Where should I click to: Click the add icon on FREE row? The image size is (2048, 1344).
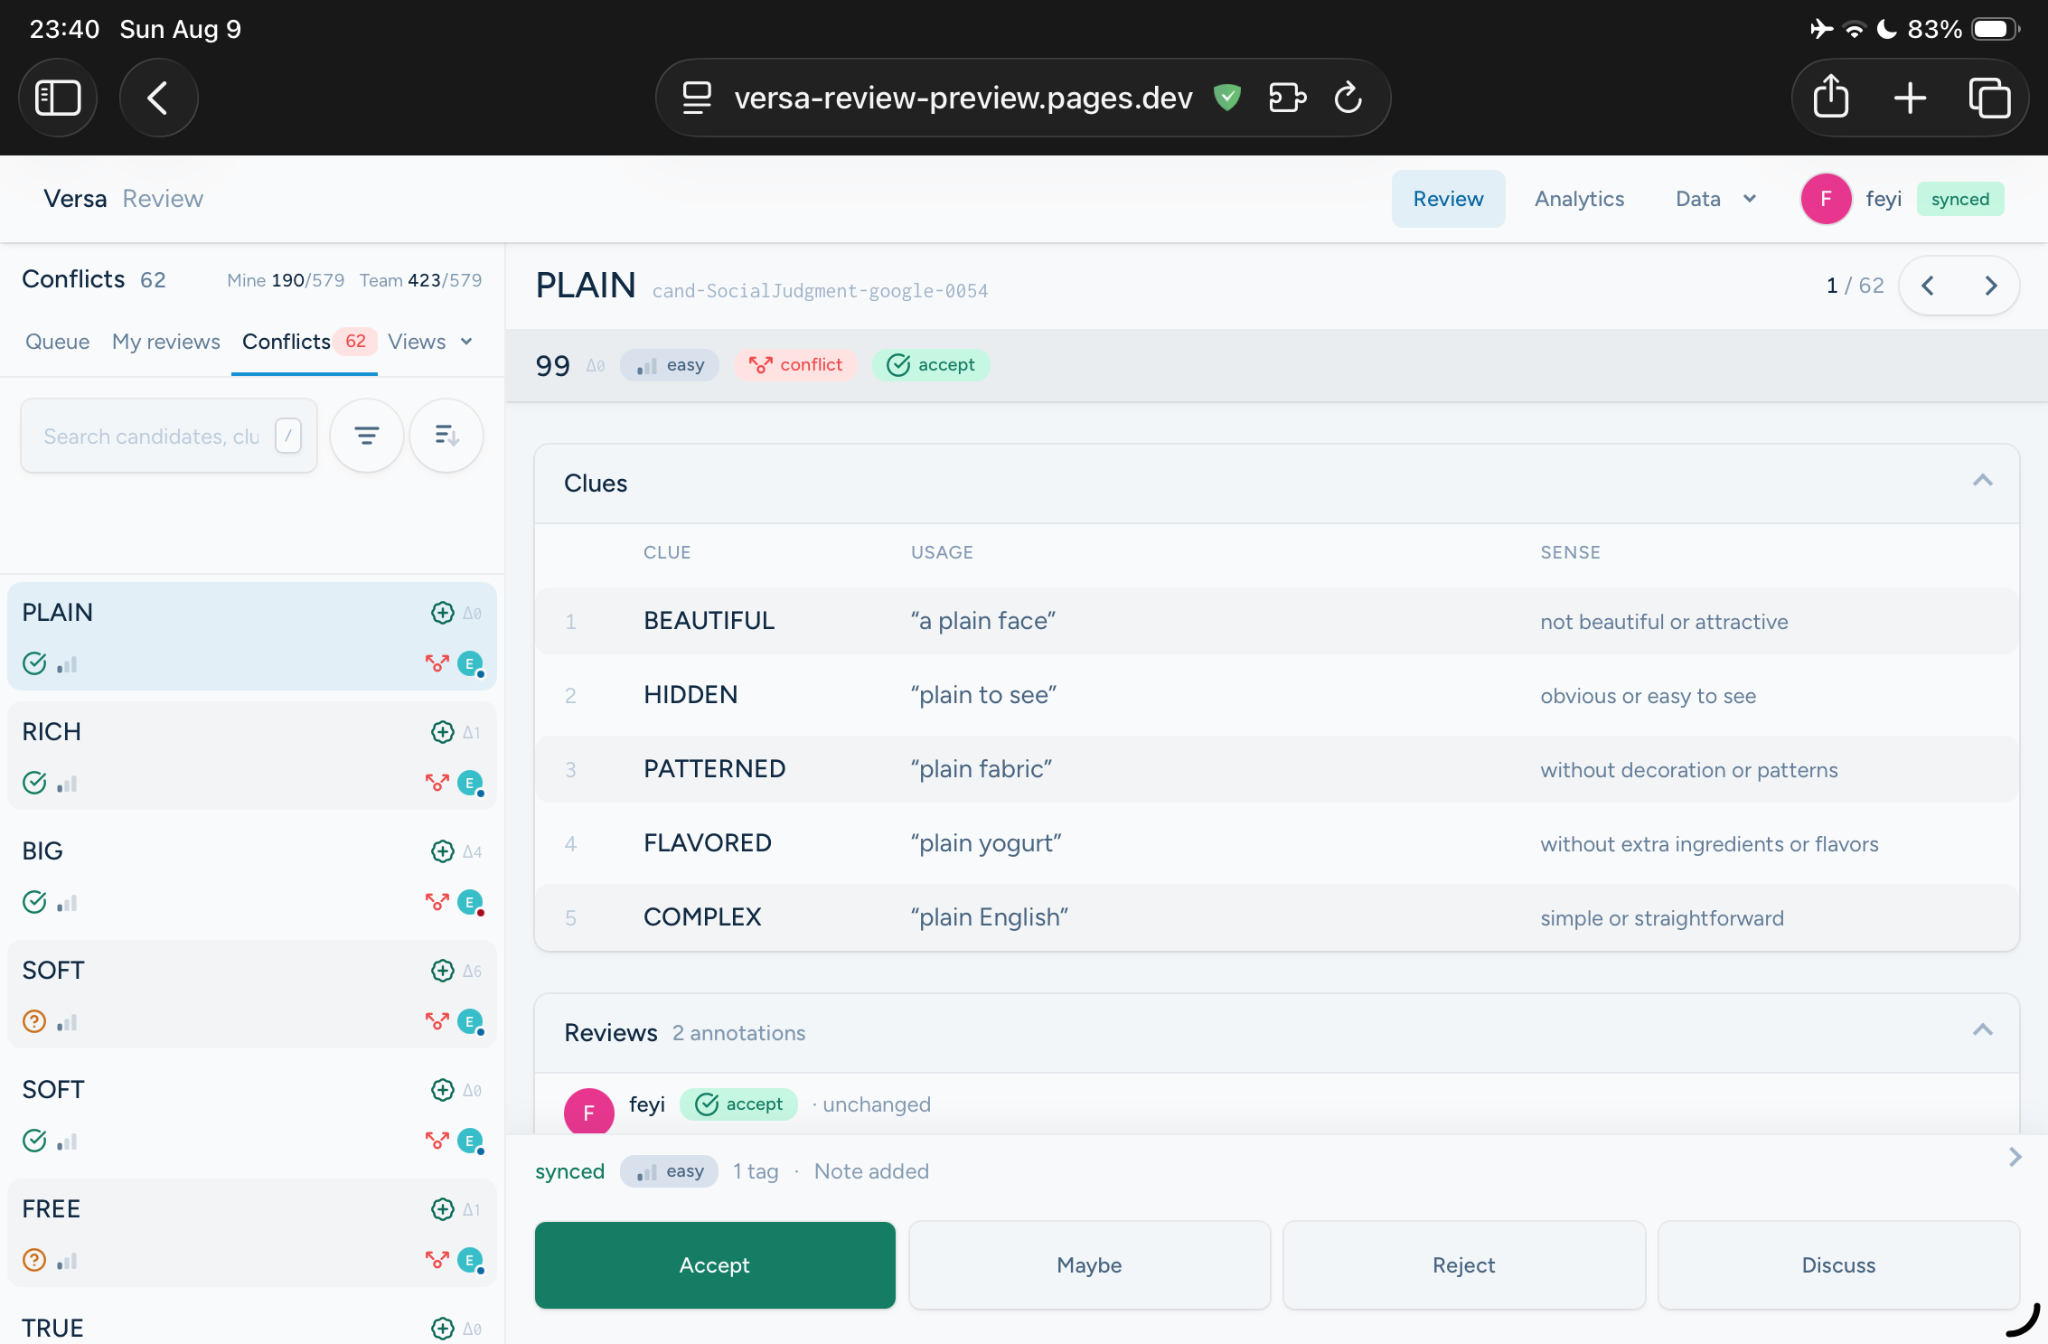[442, 1209]
